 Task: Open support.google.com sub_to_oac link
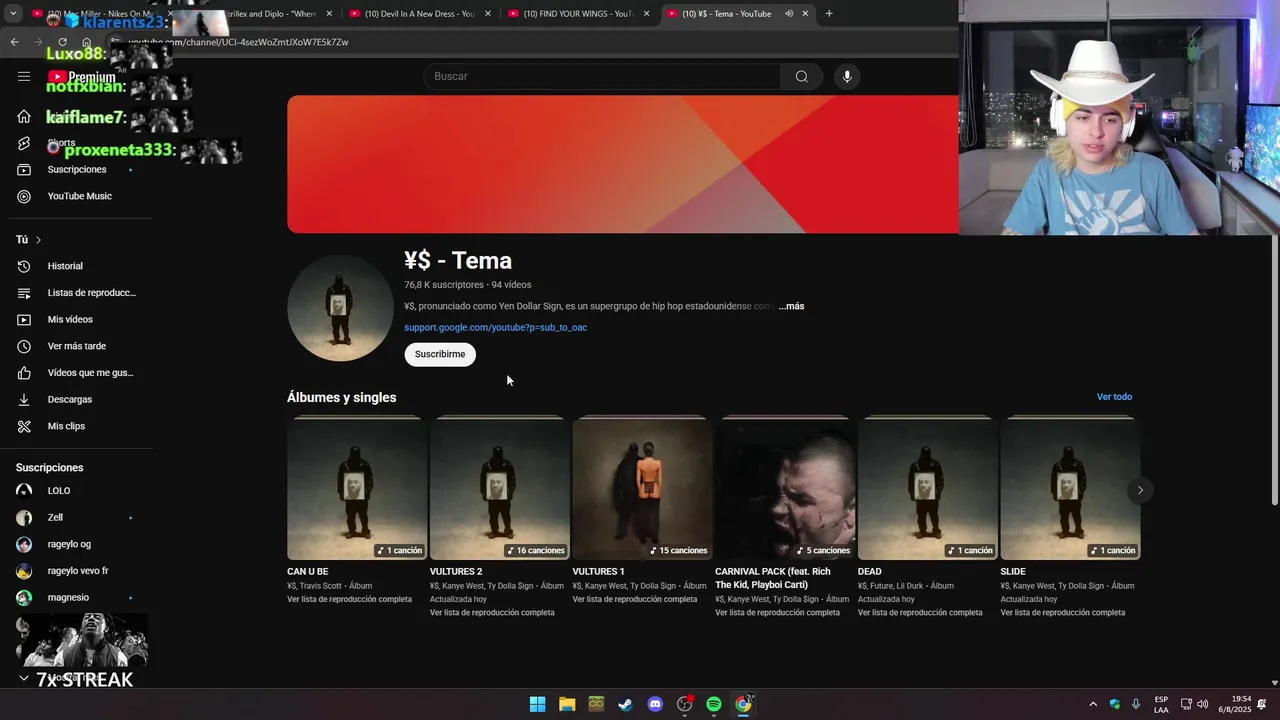[495, 327]
